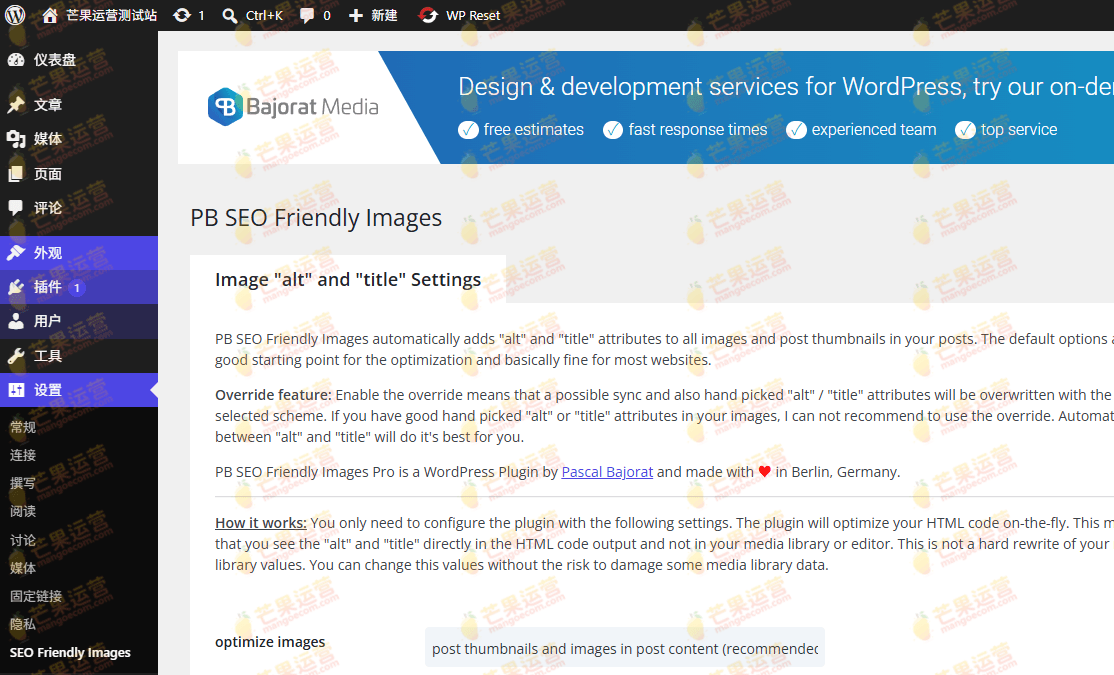Click the "optimize images" label
This screenshot has width=1114, height=675.
pos(270,642)
